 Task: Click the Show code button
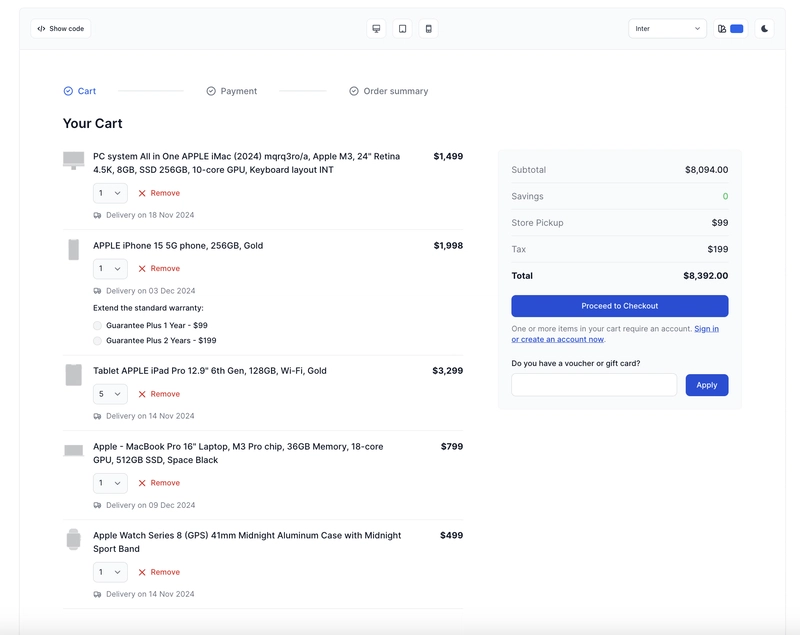(x=61, y=29)
